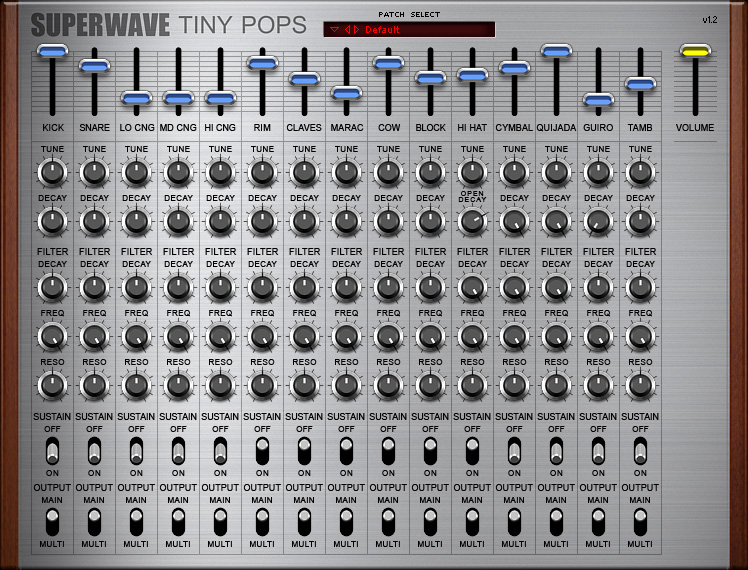Switch the HI HAT Output to Multi
Image resolution: width=748 pixels, height=570 pixels.
[x=472, y=522]
